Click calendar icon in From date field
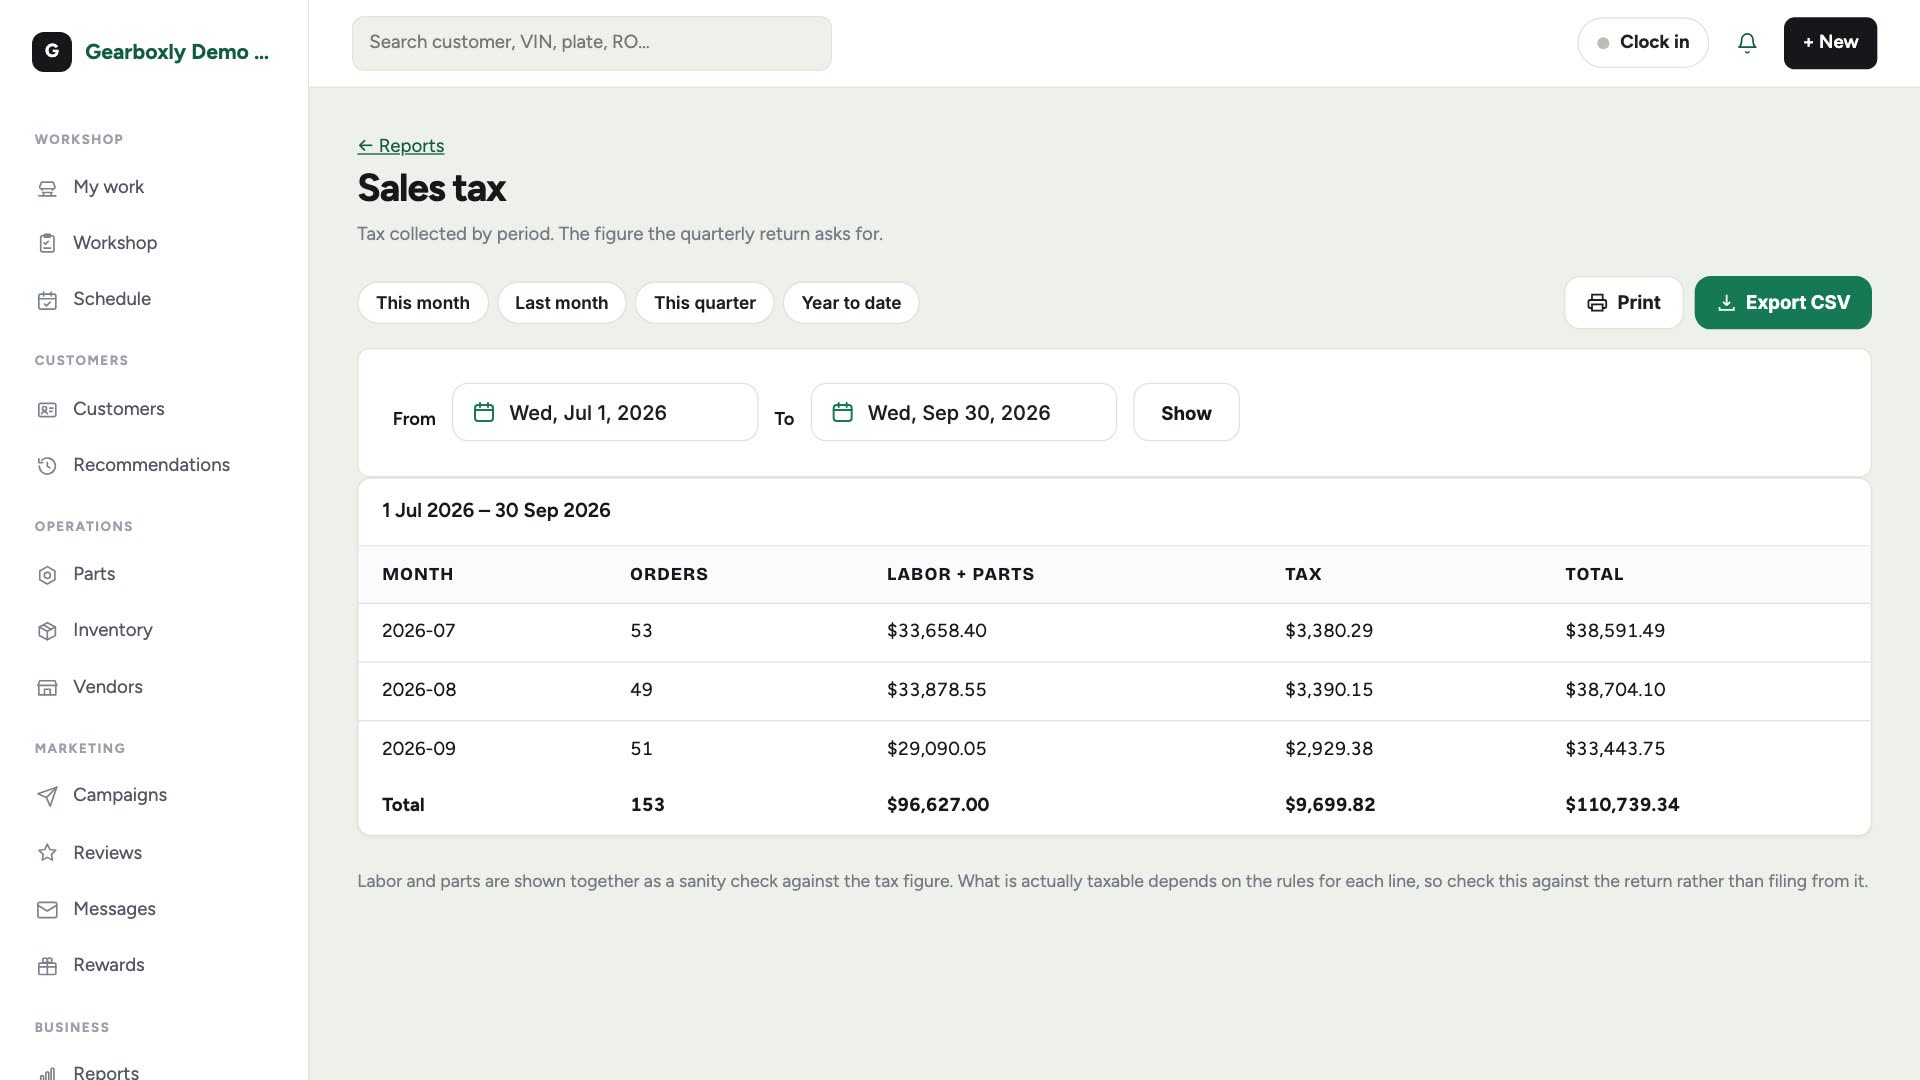1920x1080 pixels. [x=484, y=412]
